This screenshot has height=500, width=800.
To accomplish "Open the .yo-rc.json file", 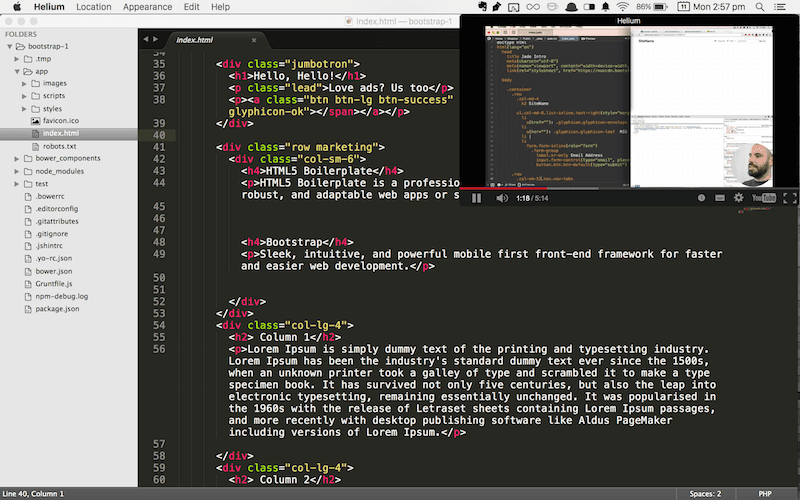I will click(x=54, y=258).
